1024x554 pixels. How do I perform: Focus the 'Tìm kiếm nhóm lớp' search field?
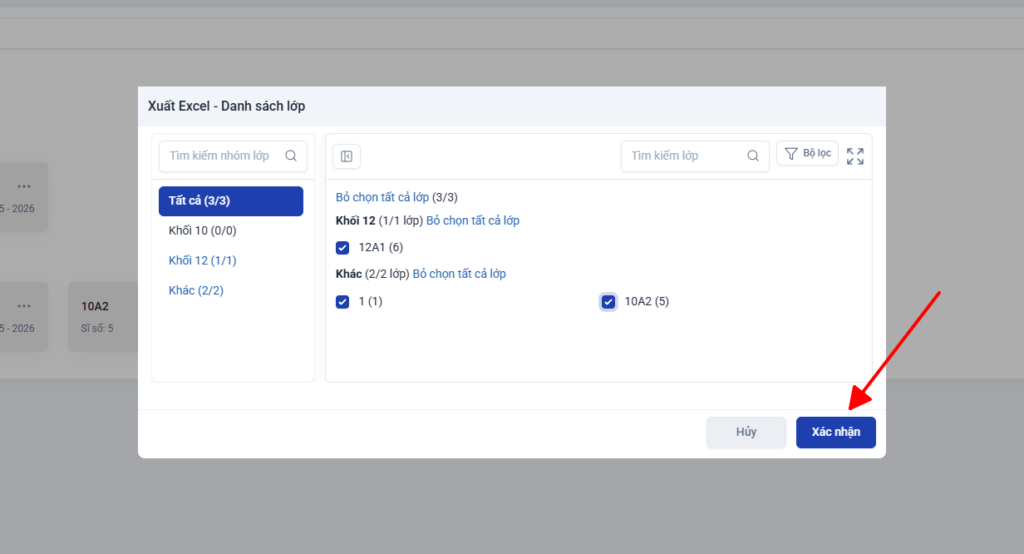coord(220,156)
